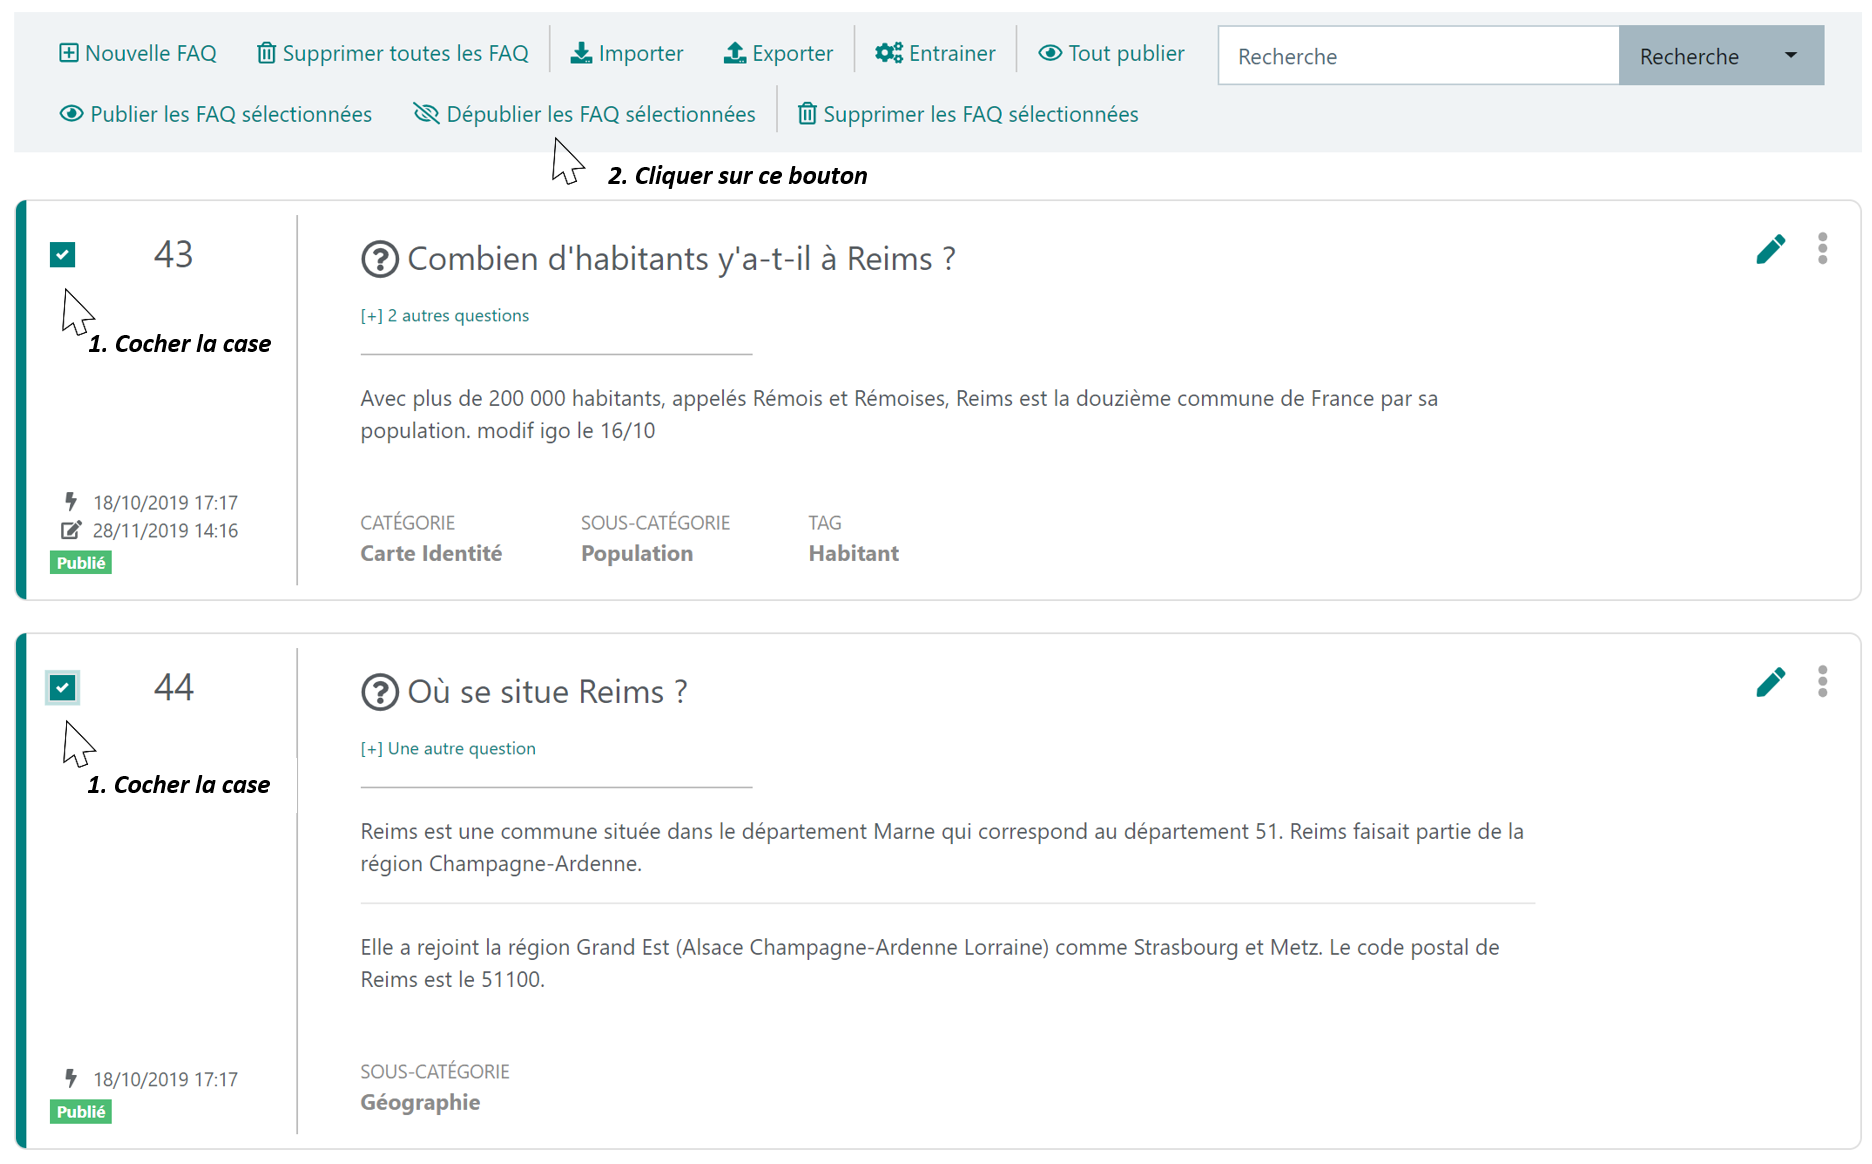Click the lightning icon beside 18/10/2019 in FAQ 43
Screen dimensions: 1872x1164
pyautogui.click(x=71, y=501)
